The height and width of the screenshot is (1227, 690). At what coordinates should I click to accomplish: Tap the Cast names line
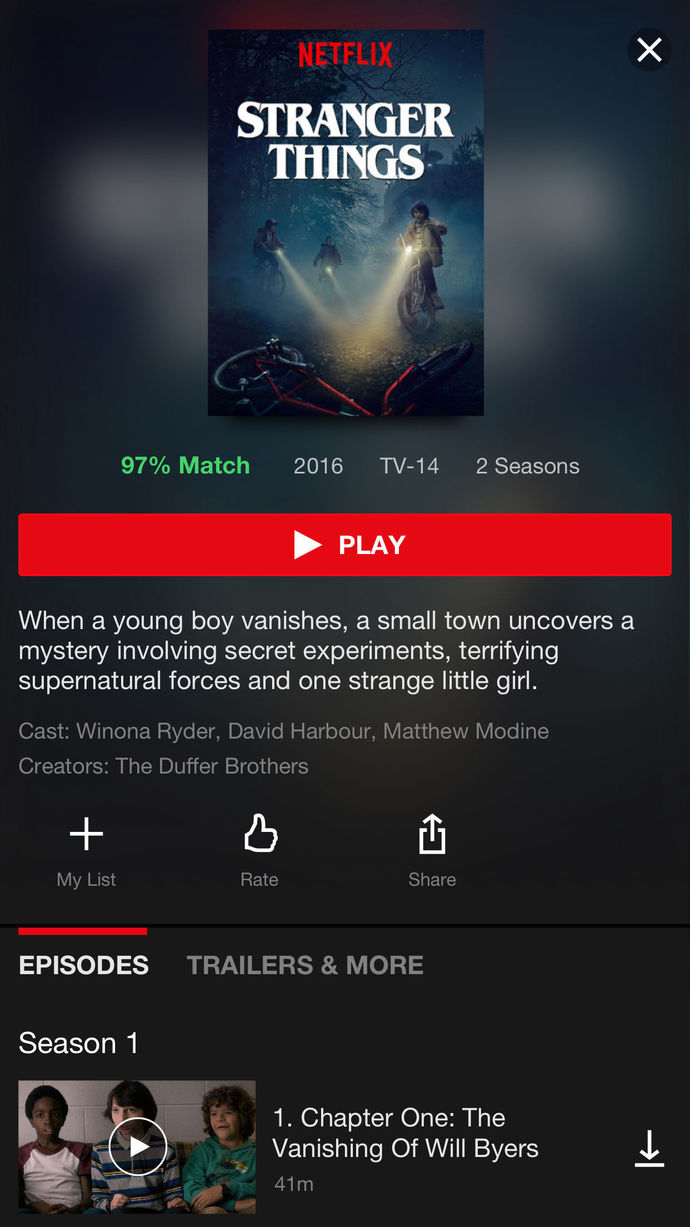283,731
